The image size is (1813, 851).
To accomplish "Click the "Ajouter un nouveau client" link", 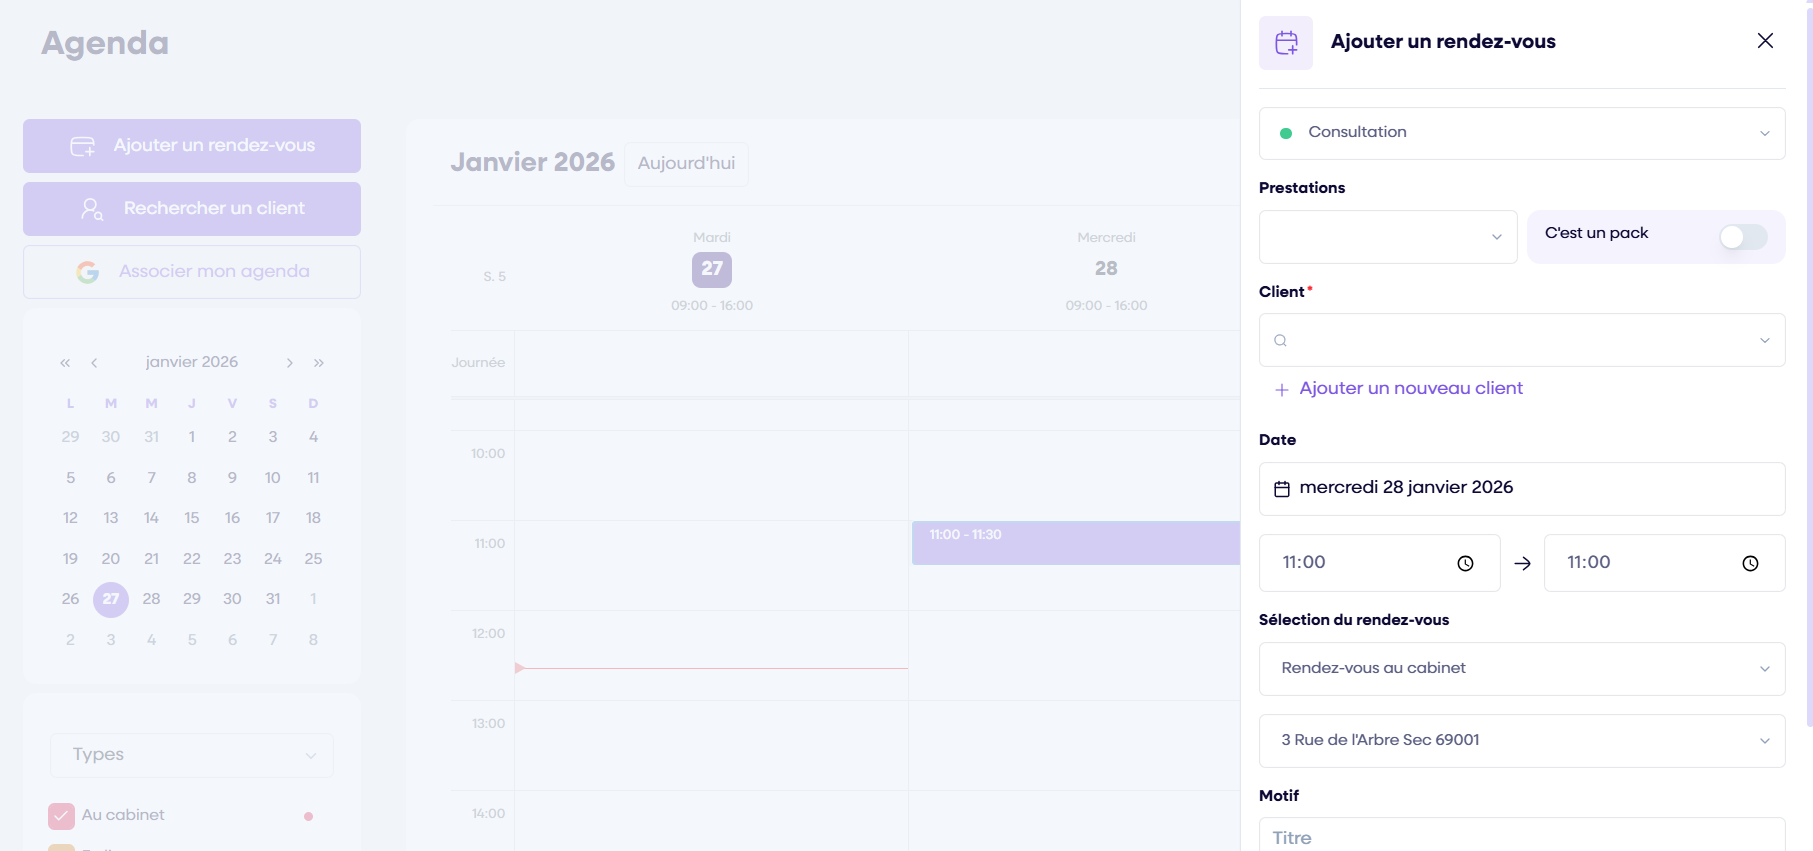I will [x=1410, y=389].
